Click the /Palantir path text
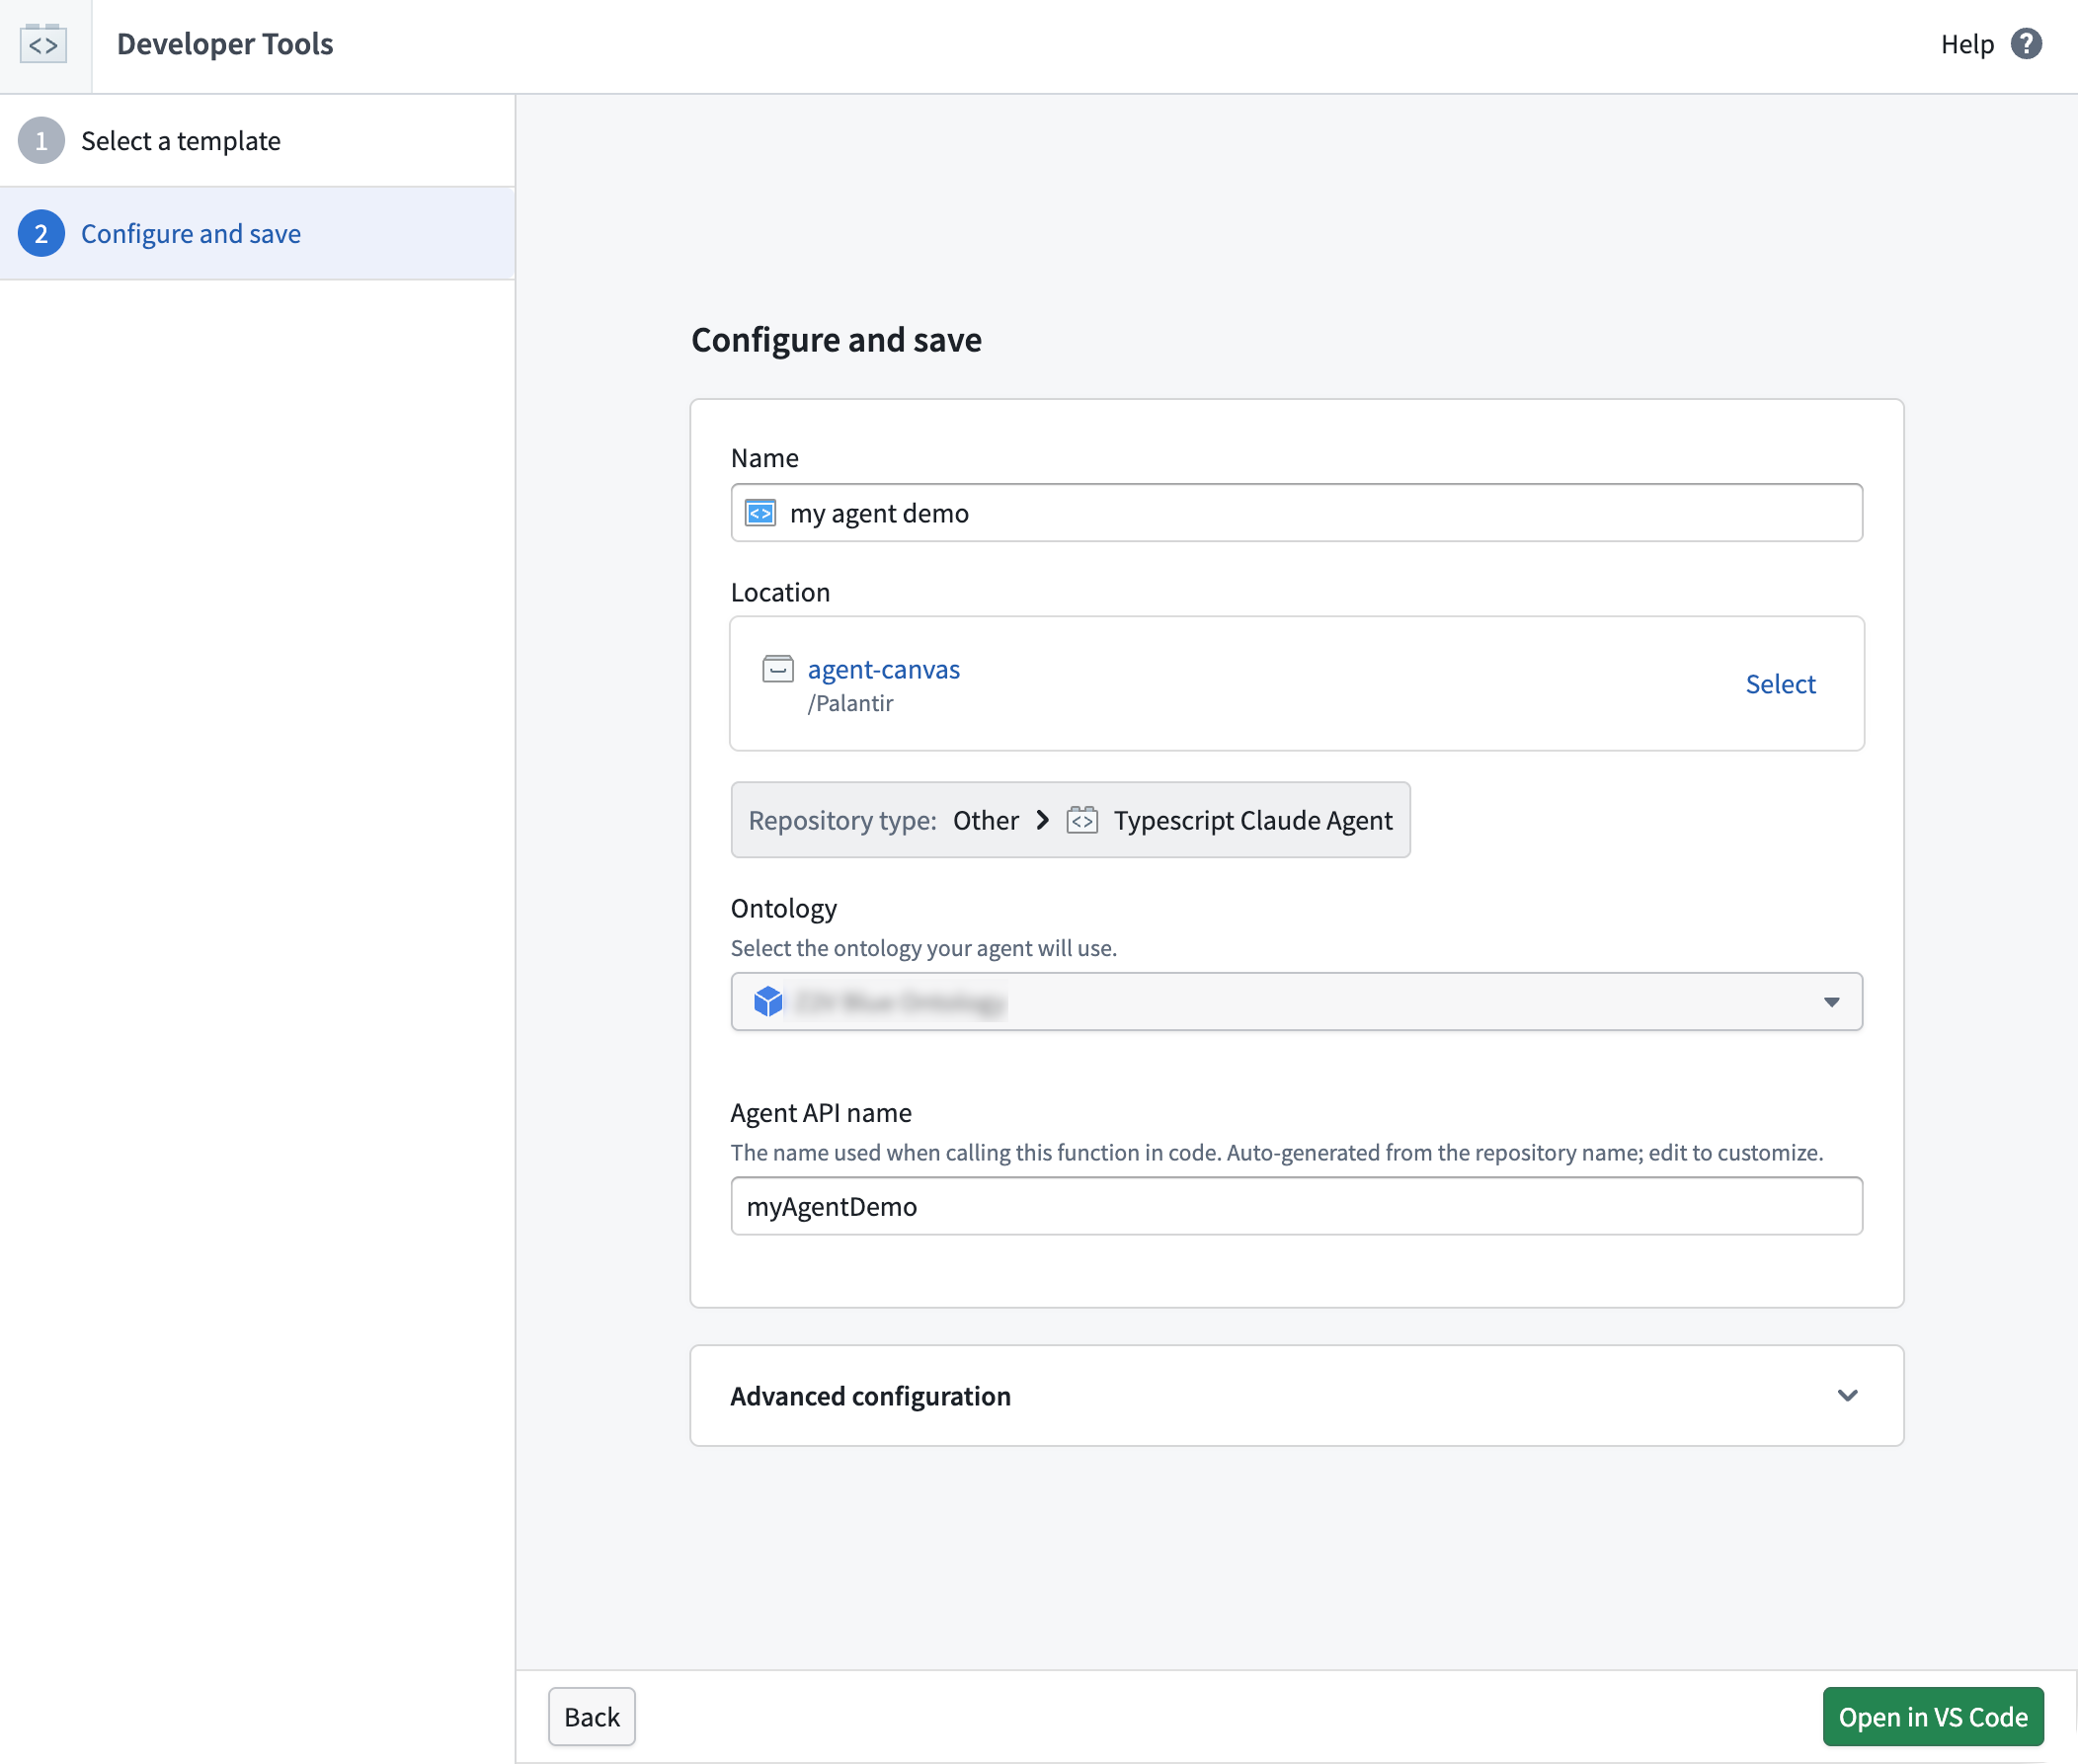 [850, 703]
